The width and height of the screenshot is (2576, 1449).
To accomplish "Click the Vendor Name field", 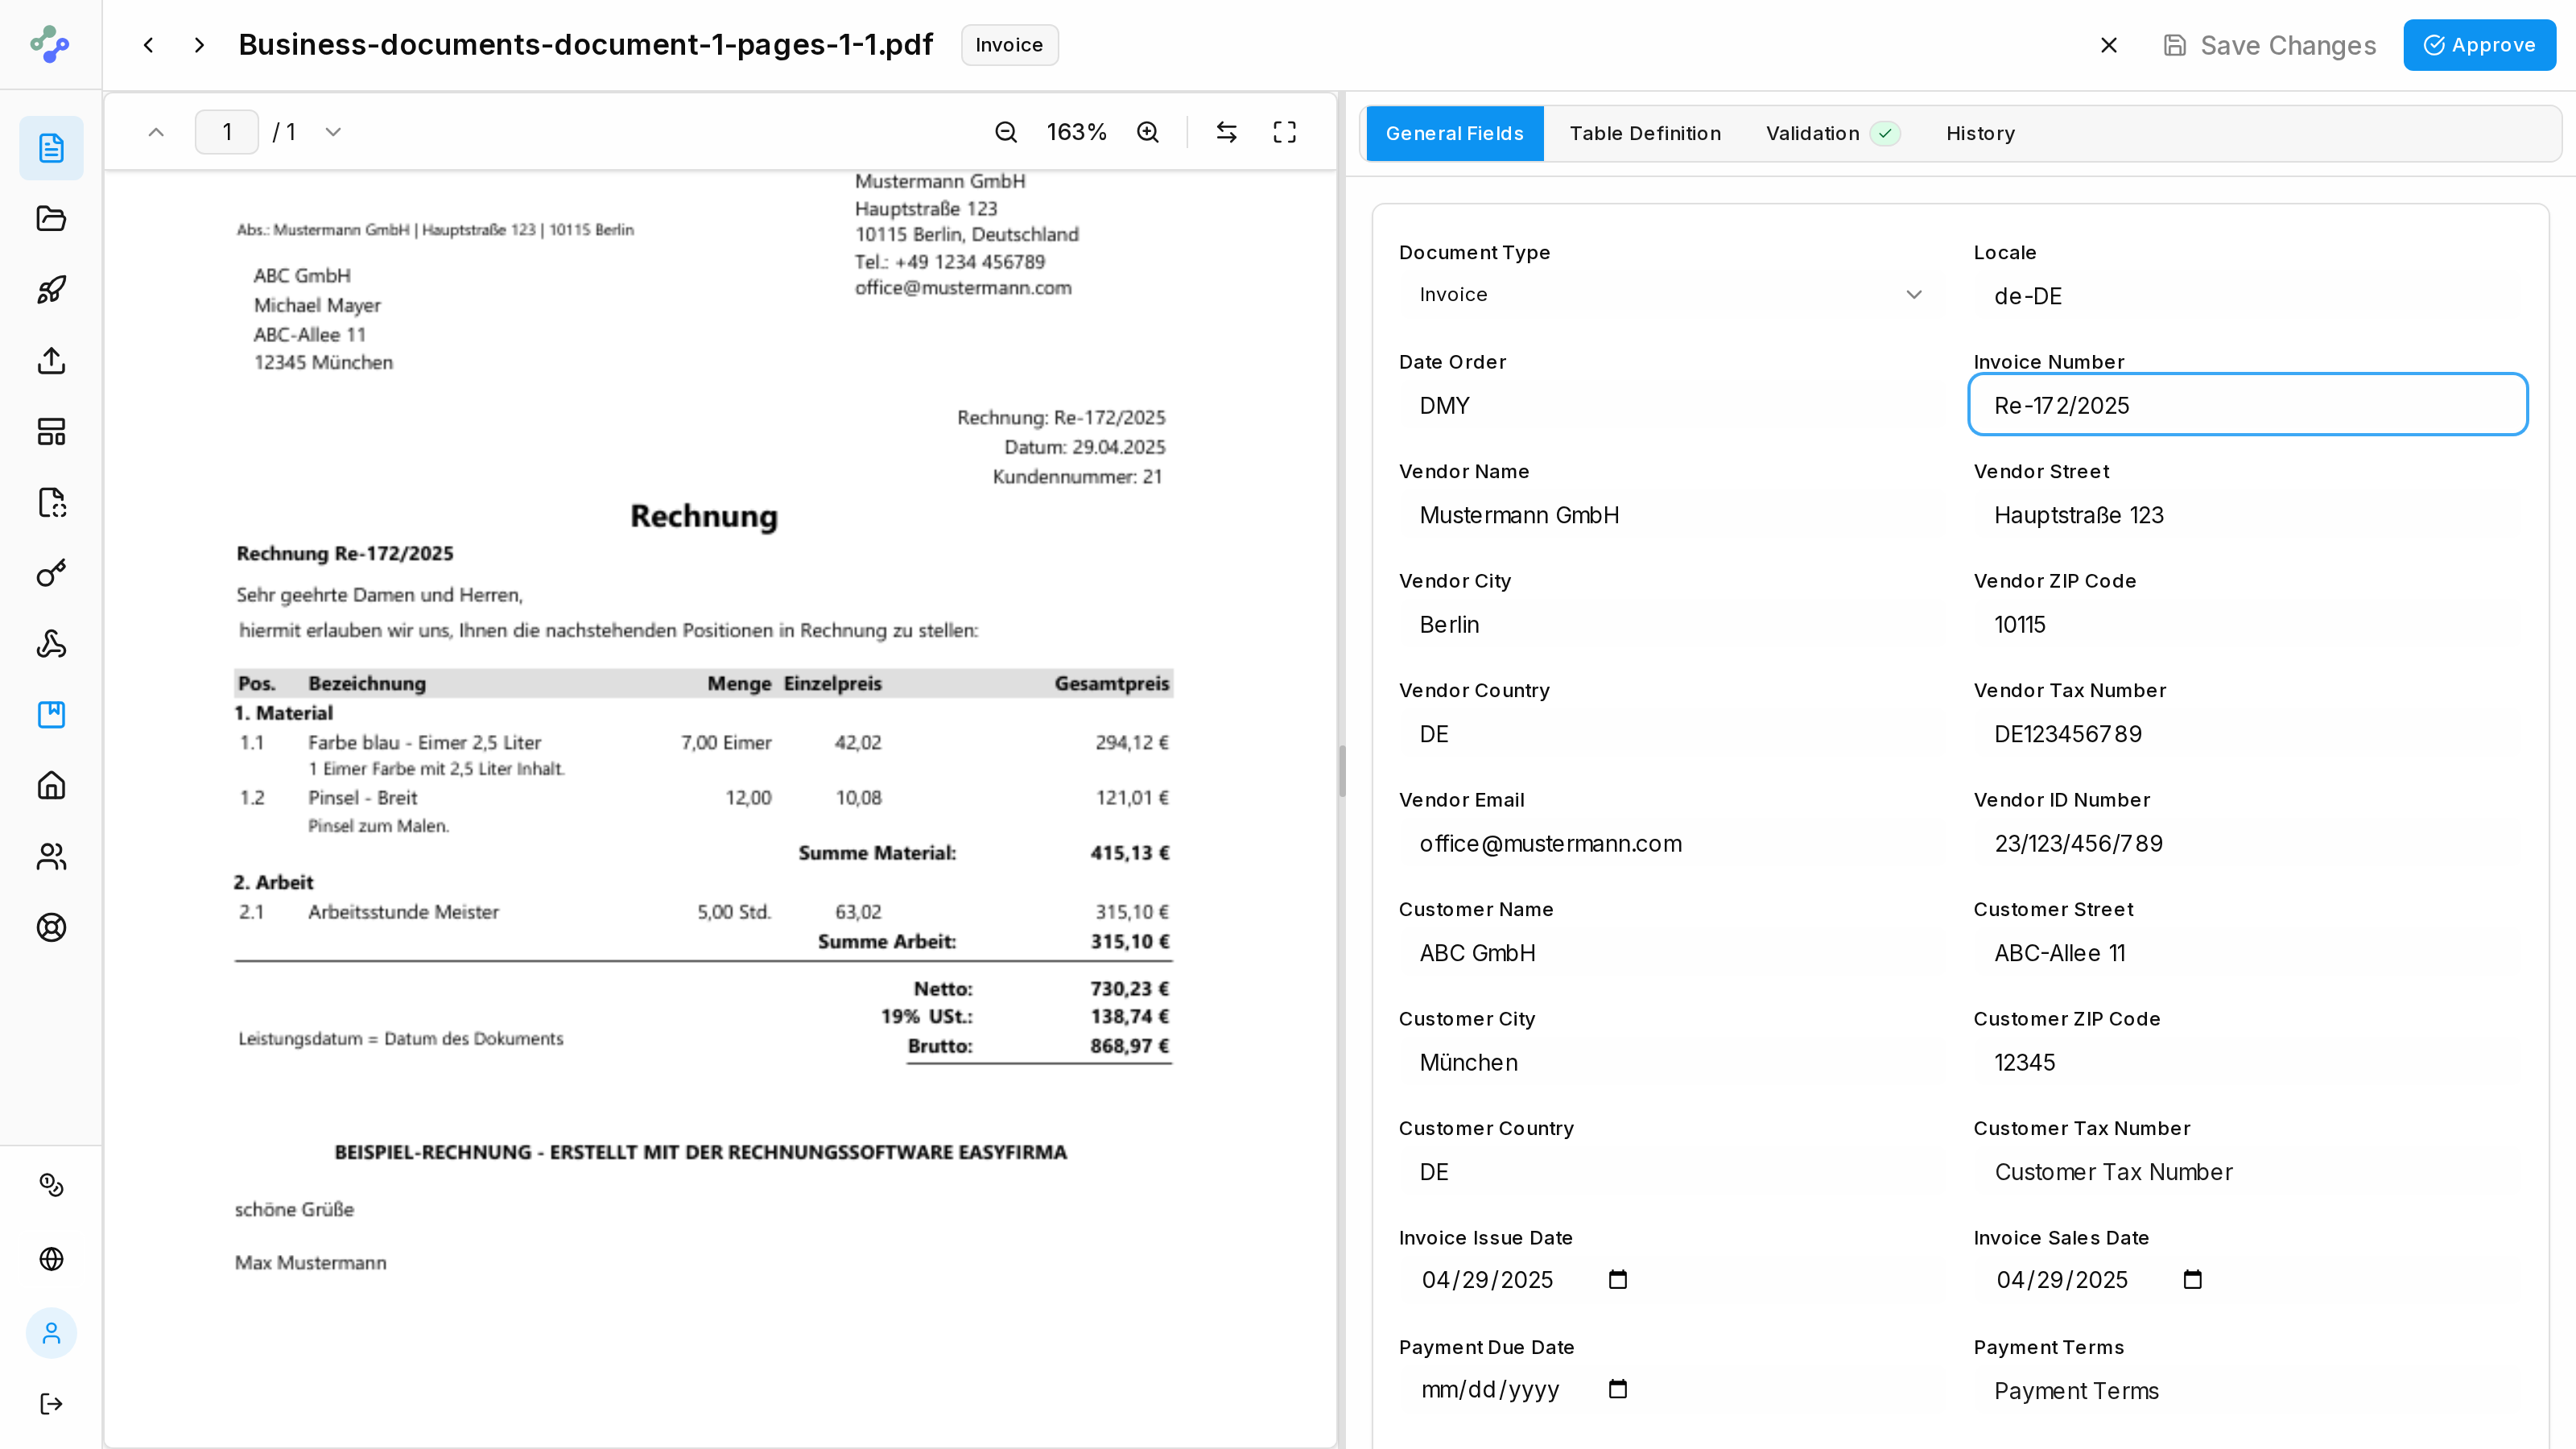I will (x=1671, y=515).
